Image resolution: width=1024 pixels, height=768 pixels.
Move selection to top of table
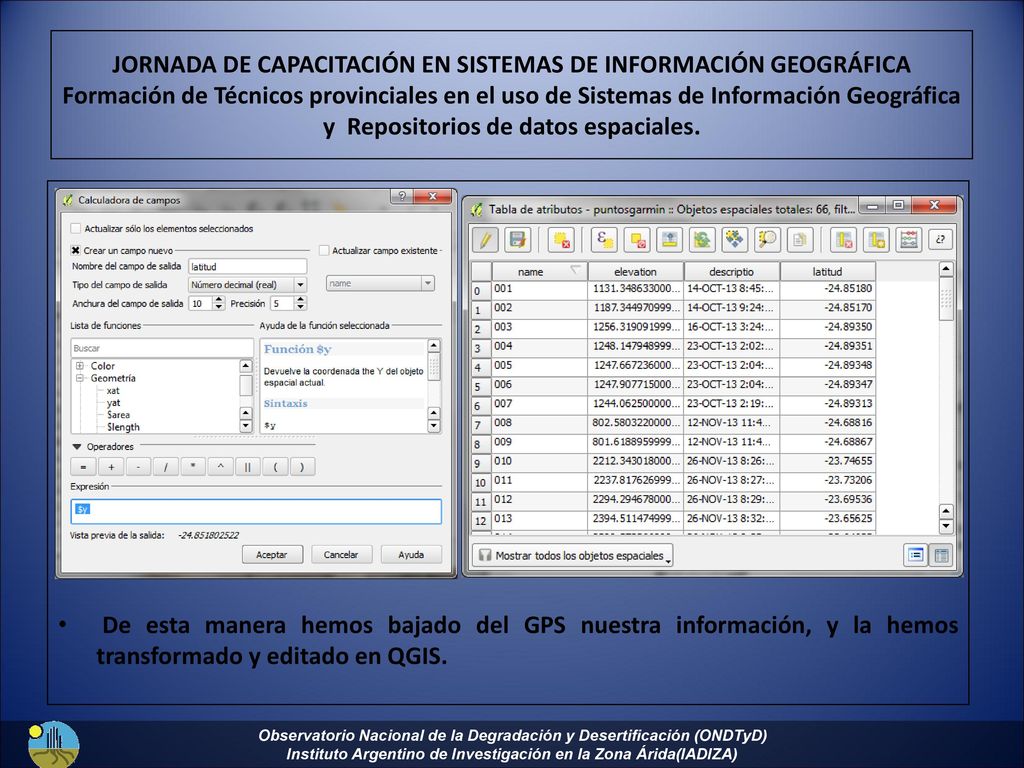click(x=669, y=240)
